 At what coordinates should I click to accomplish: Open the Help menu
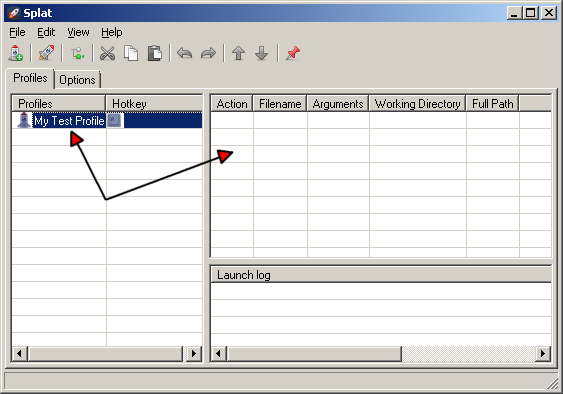click(x=112, y=32)
